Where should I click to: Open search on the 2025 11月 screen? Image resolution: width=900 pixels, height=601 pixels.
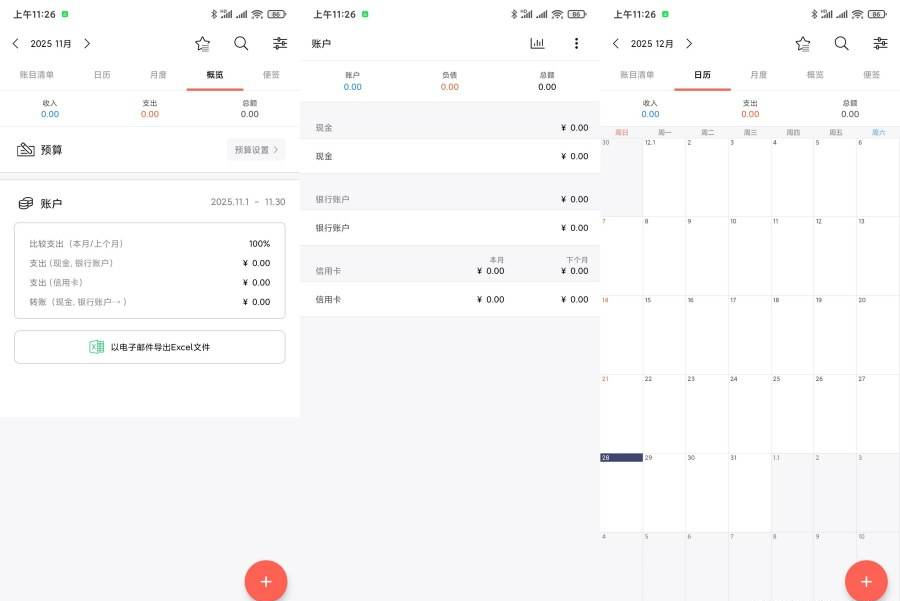241,44
